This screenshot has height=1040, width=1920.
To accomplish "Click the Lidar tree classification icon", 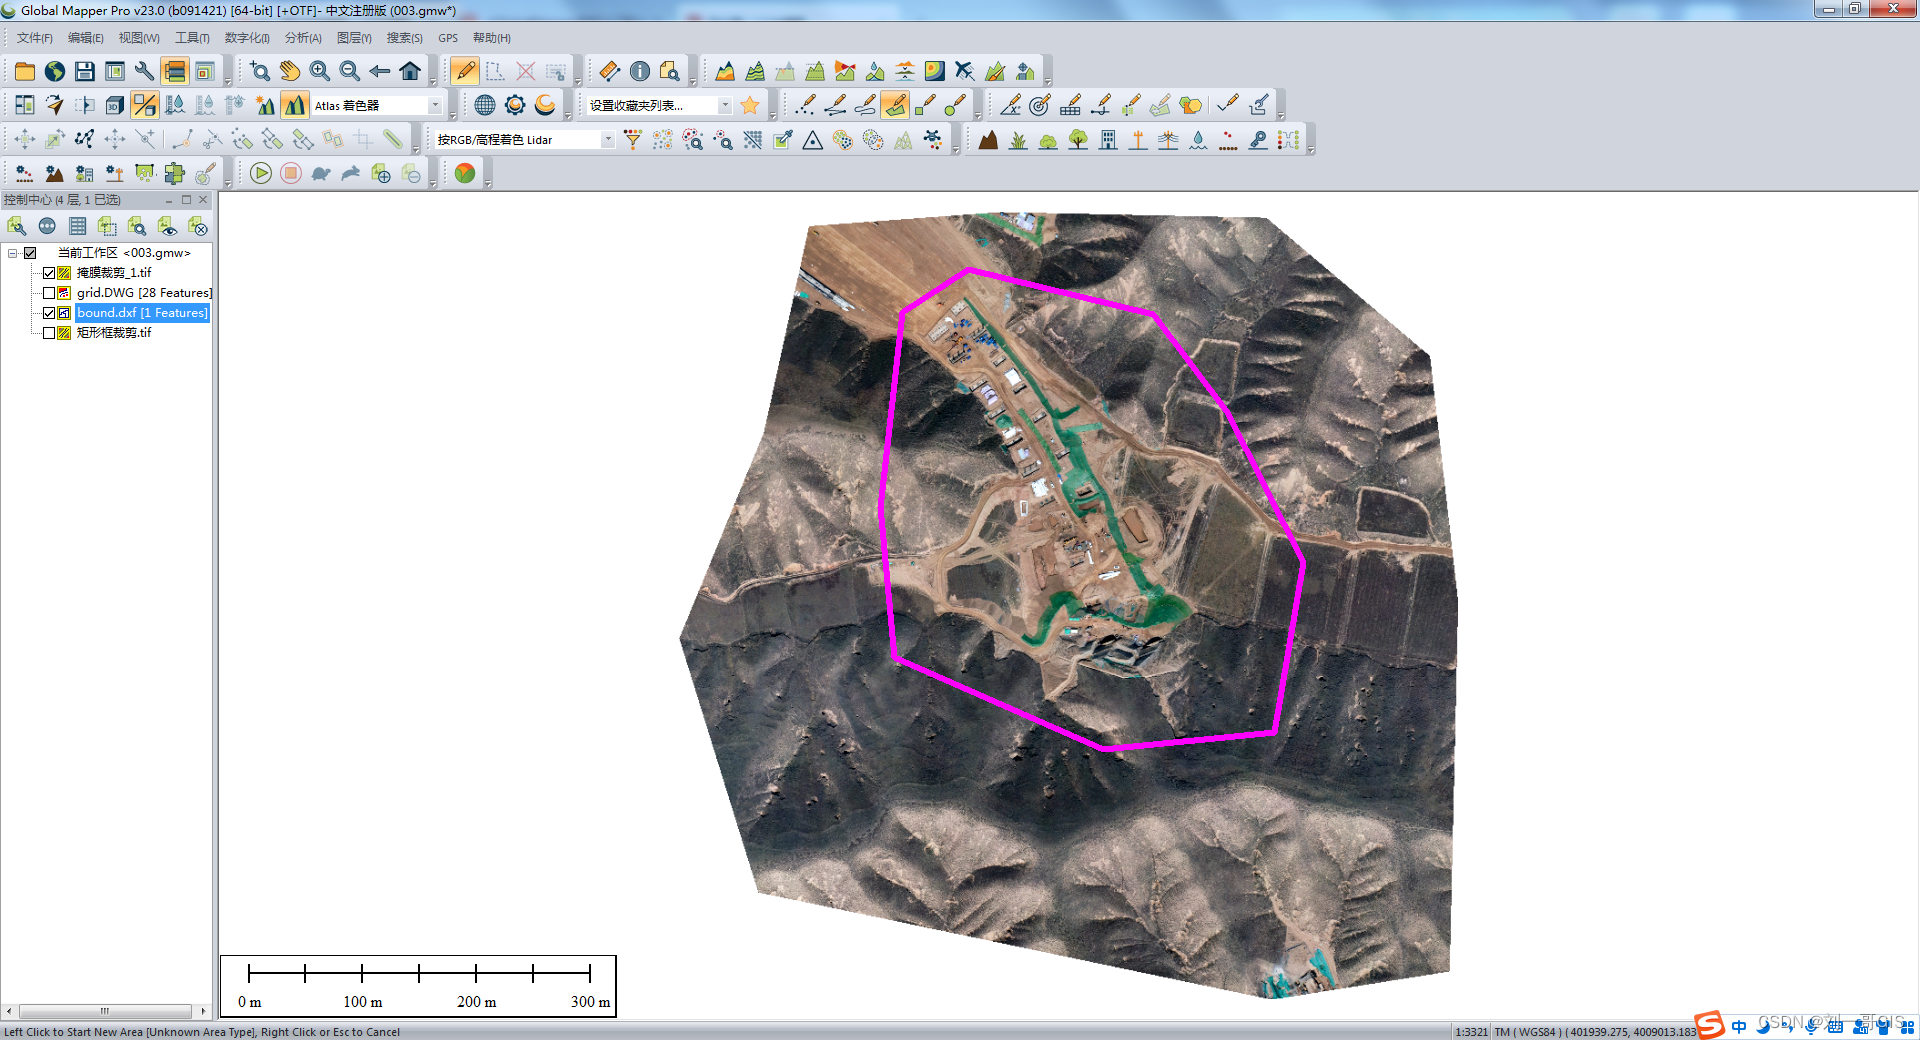I will 1078,140.
